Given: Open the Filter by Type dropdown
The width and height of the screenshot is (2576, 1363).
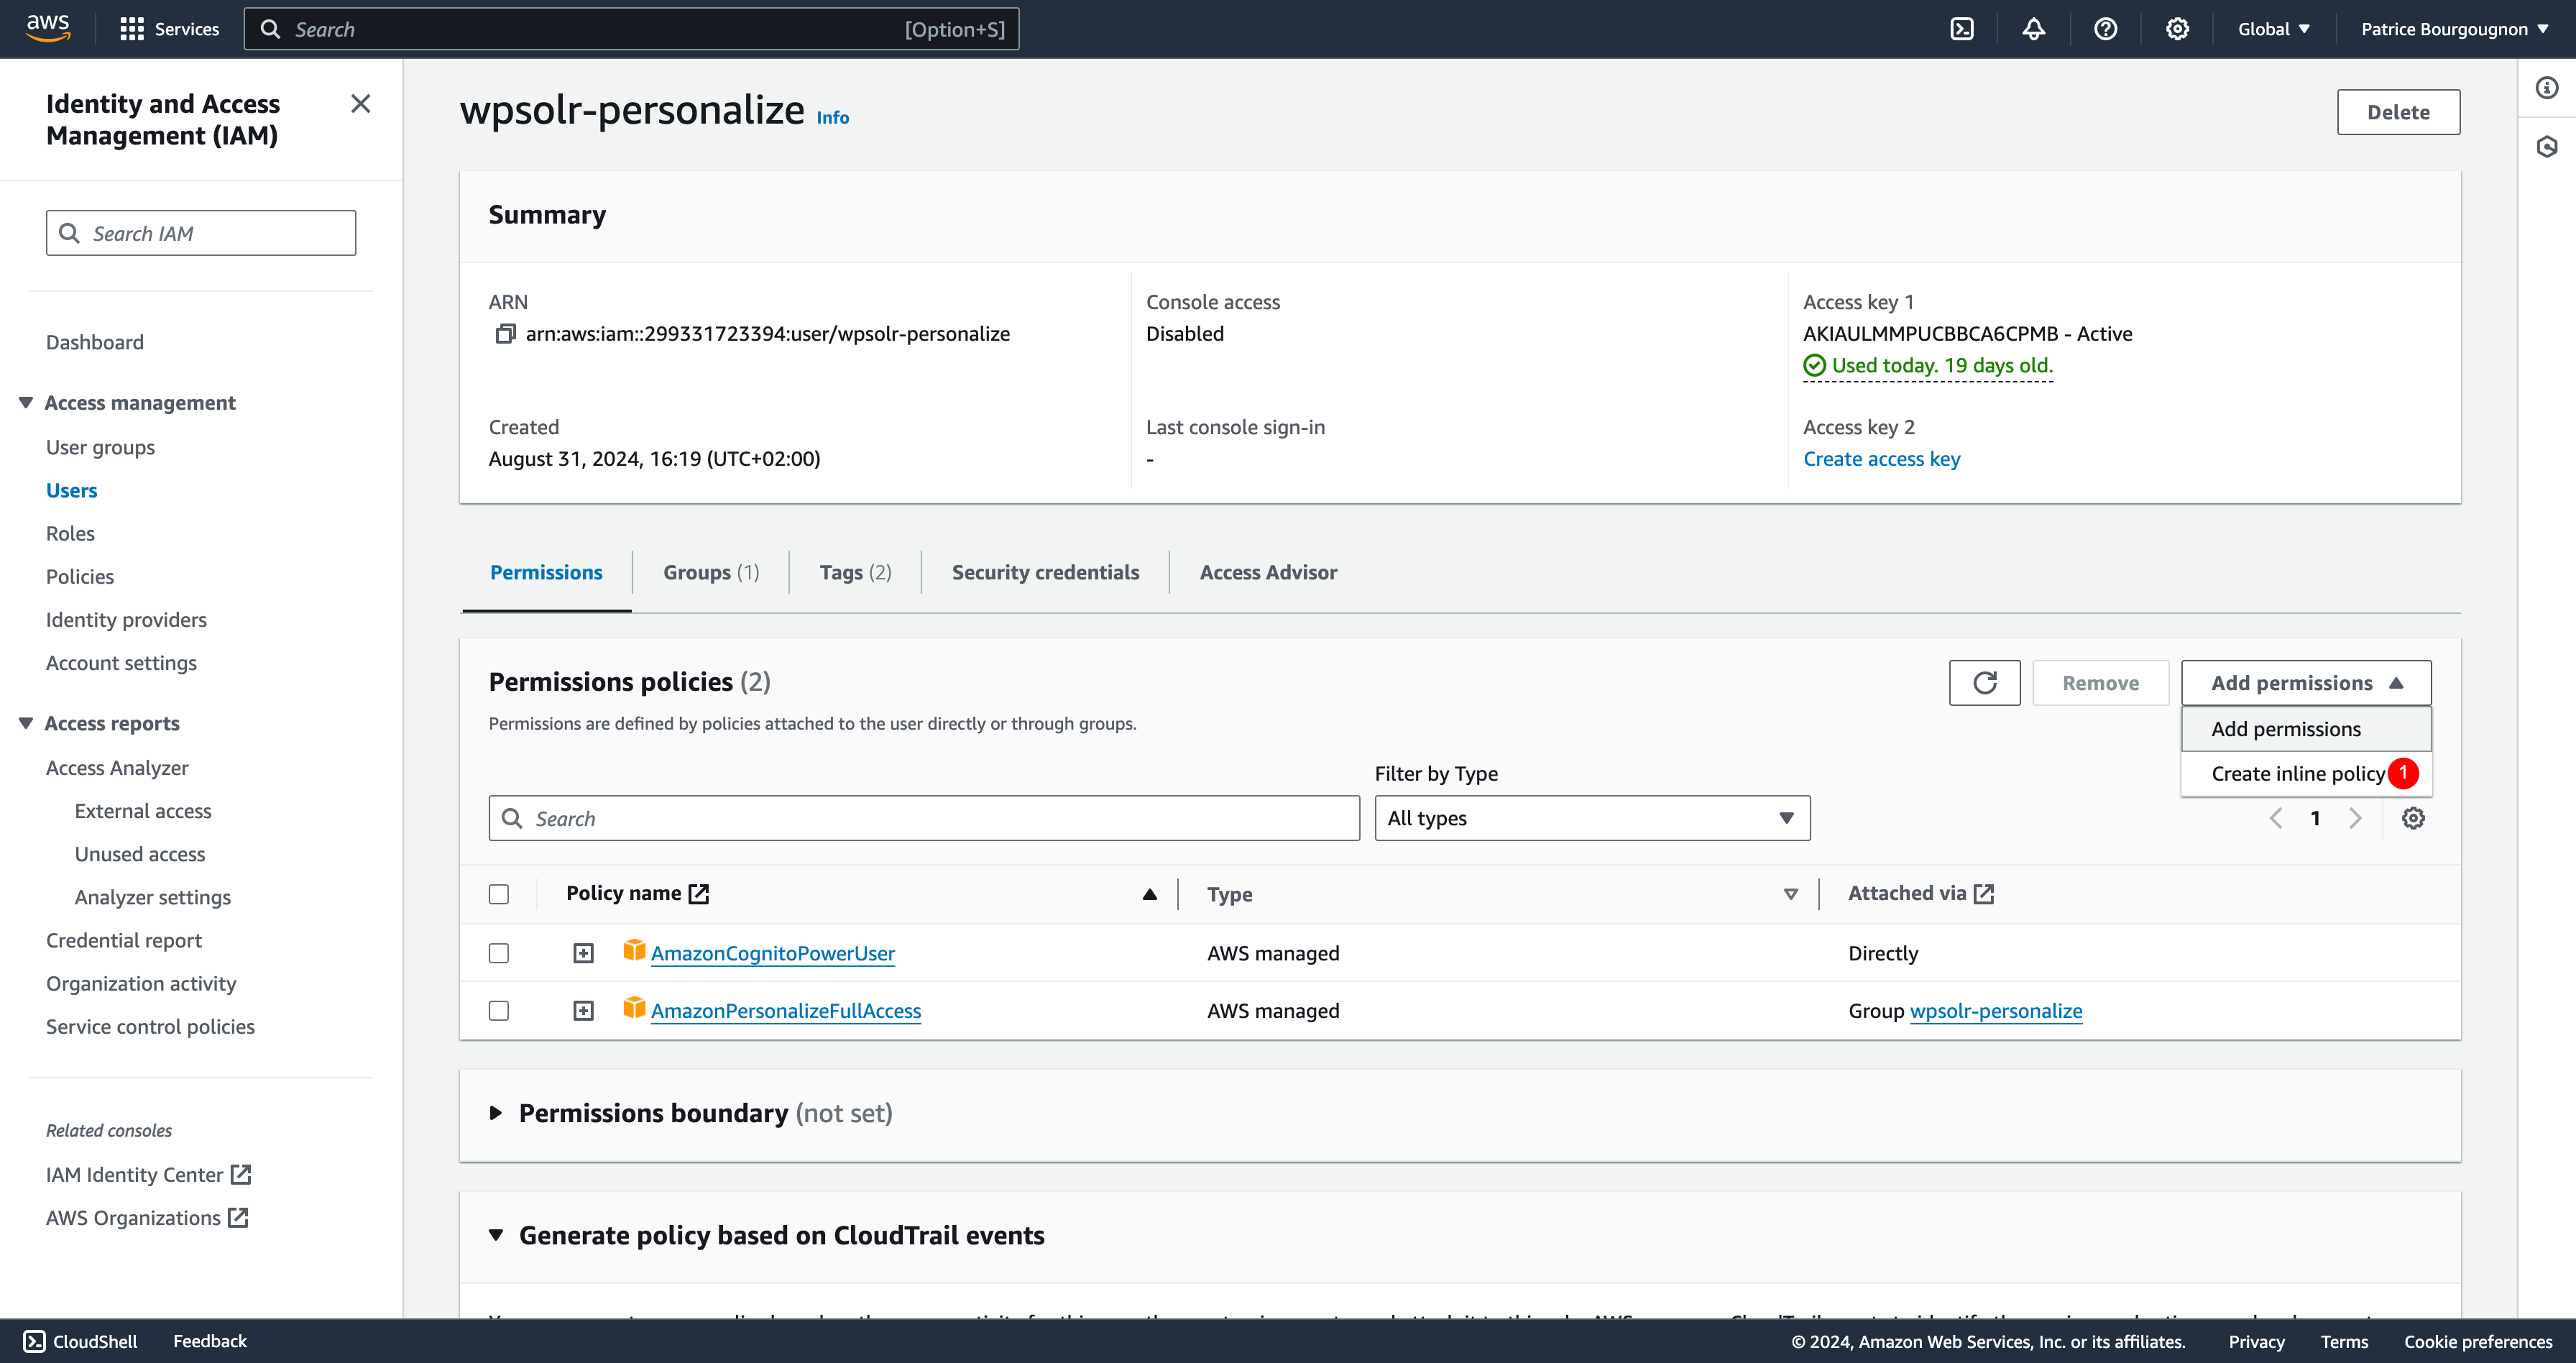Looking at the screenshot, I should (1592, 818).
